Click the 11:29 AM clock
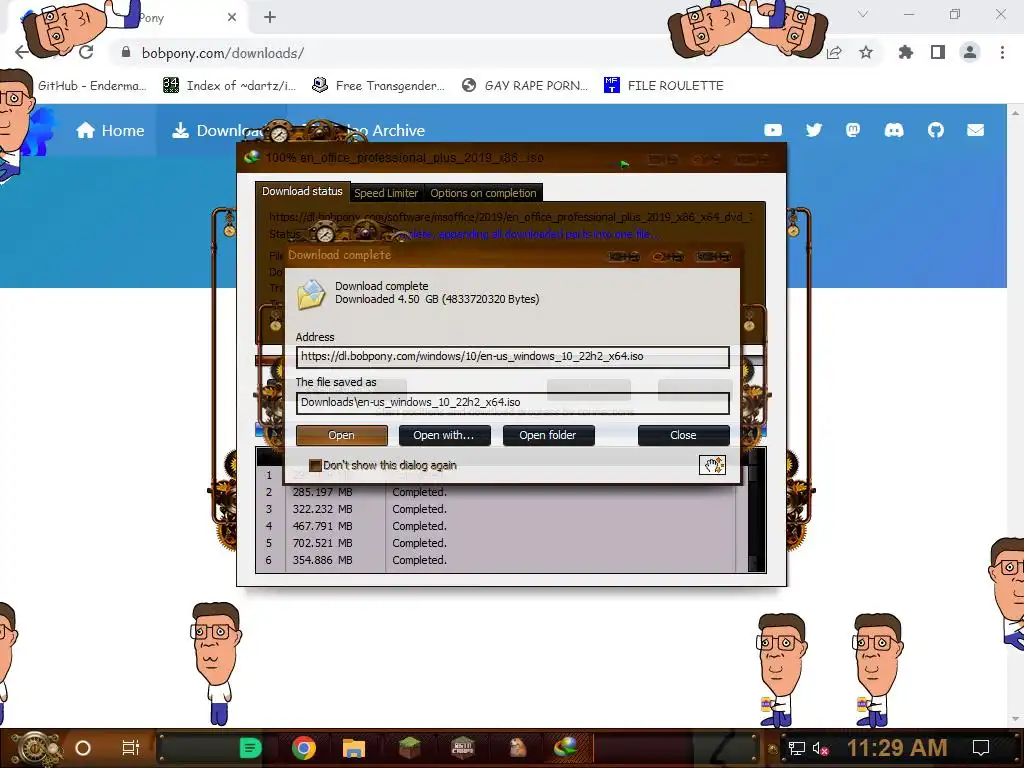This screenshot has width=1024, height=768. coord(897,748)
